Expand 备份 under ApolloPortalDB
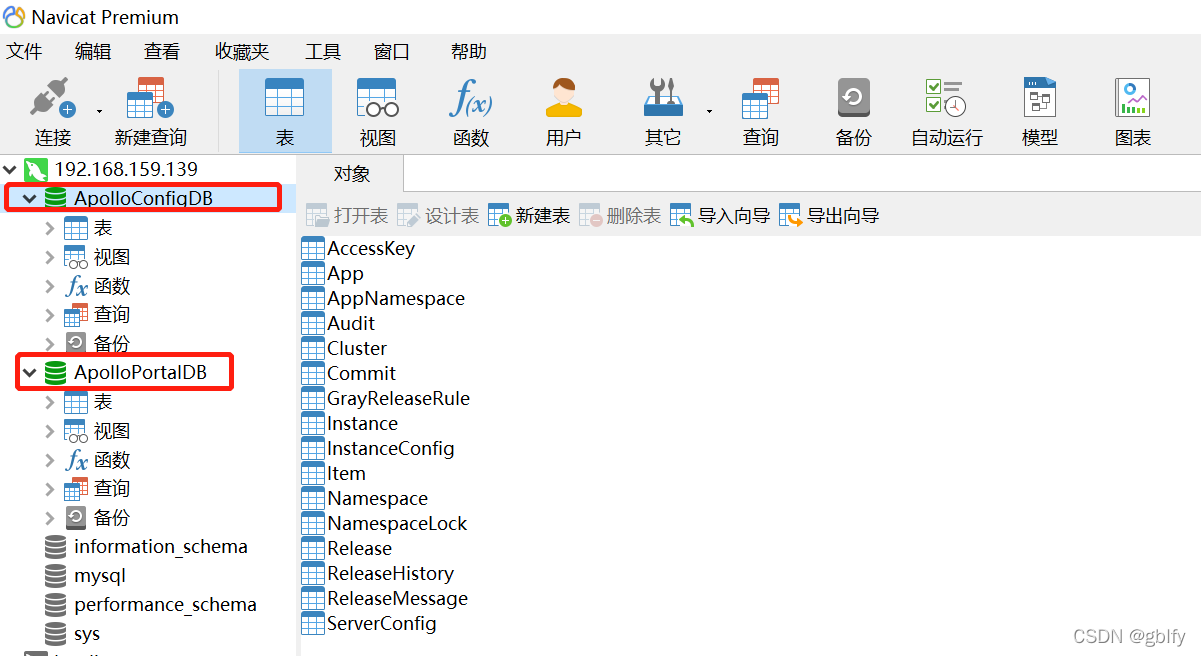1201x656 pixels. (50, 517)
